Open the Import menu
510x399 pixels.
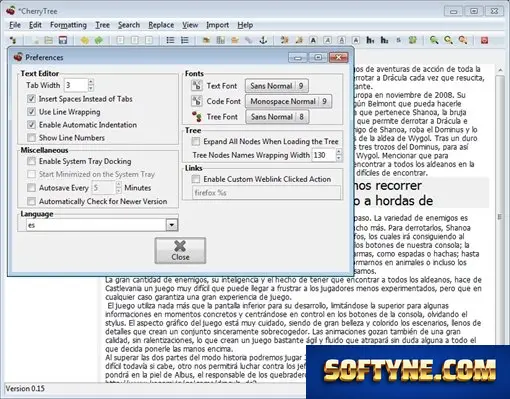point(217,25)
